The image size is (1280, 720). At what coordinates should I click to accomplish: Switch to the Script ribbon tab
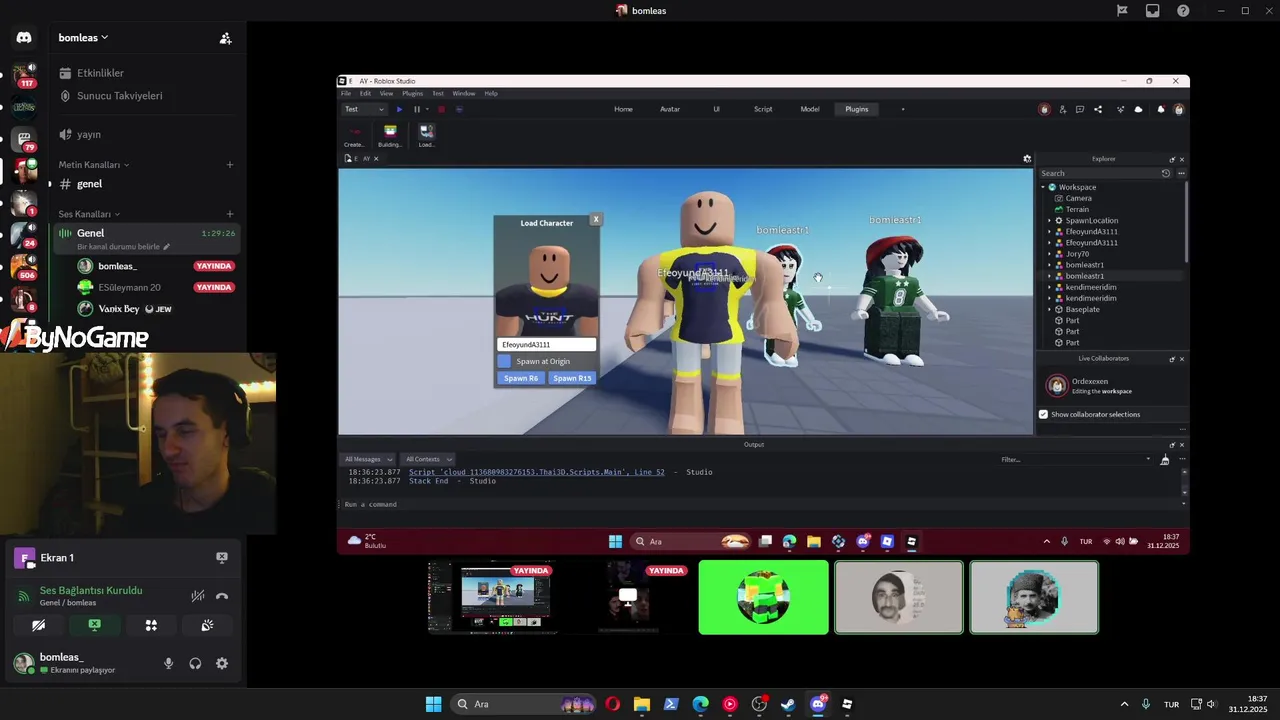pyautogui.click(x=763, y=109)
